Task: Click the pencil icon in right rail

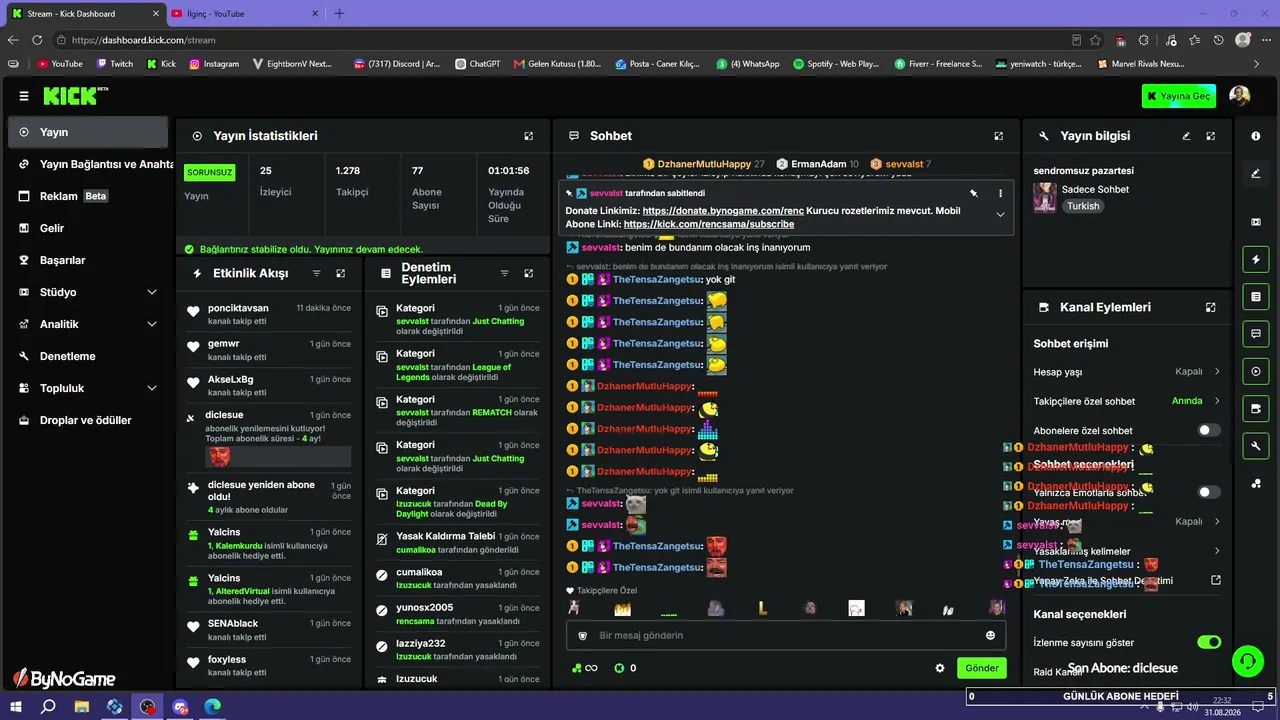Action: (x=1256, y=173)
